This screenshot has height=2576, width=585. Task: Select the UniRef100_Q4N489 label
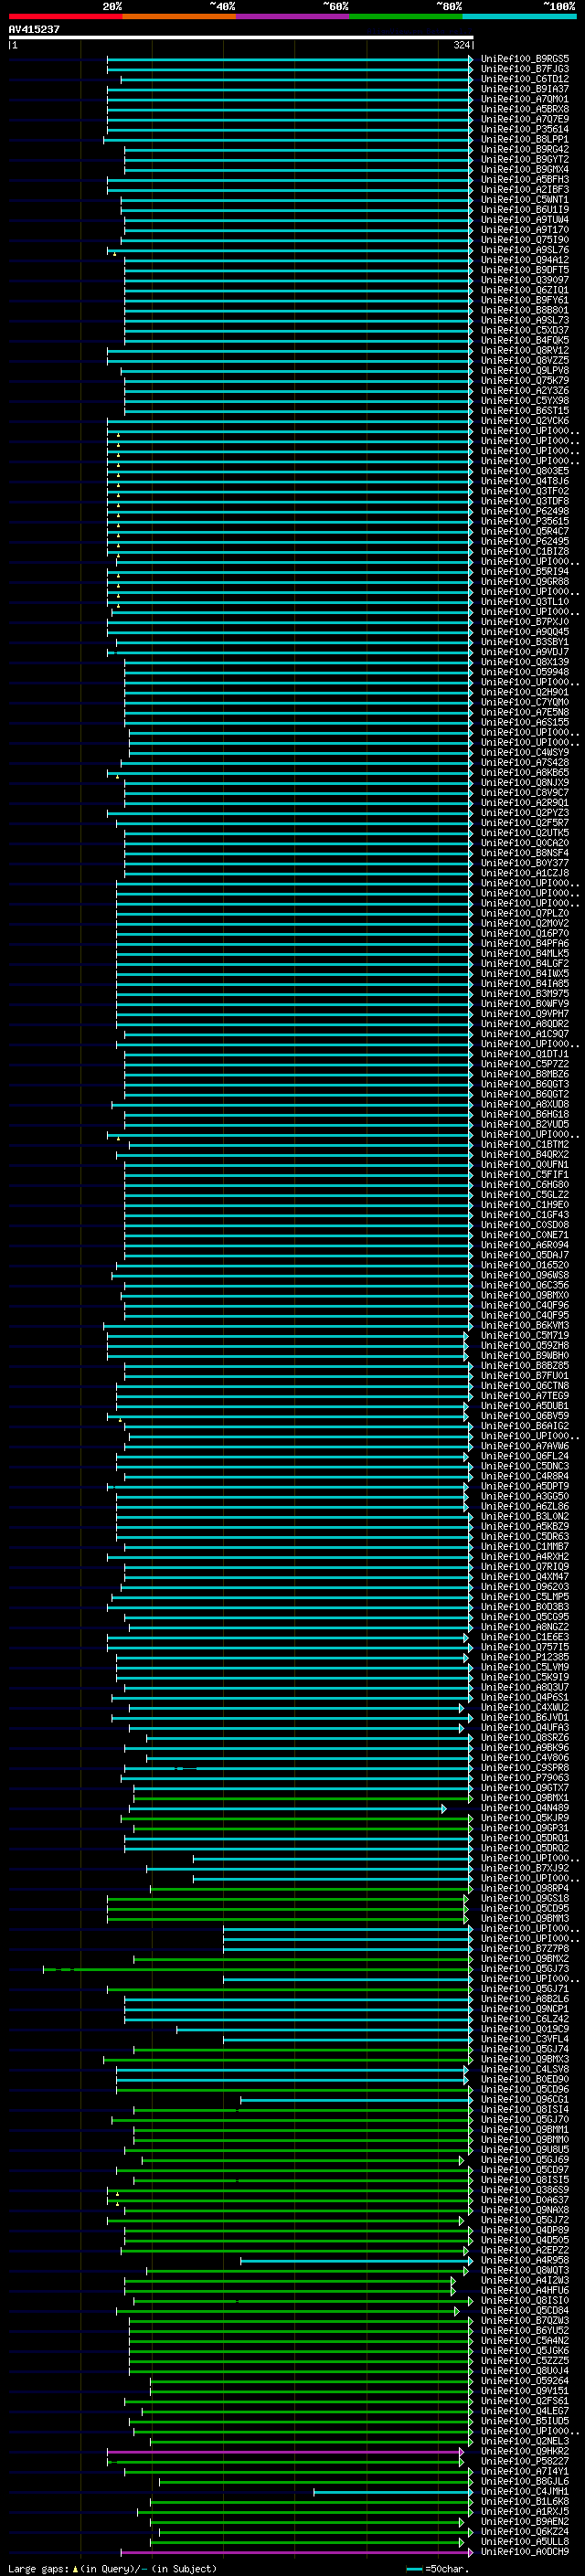(525, 1808)
